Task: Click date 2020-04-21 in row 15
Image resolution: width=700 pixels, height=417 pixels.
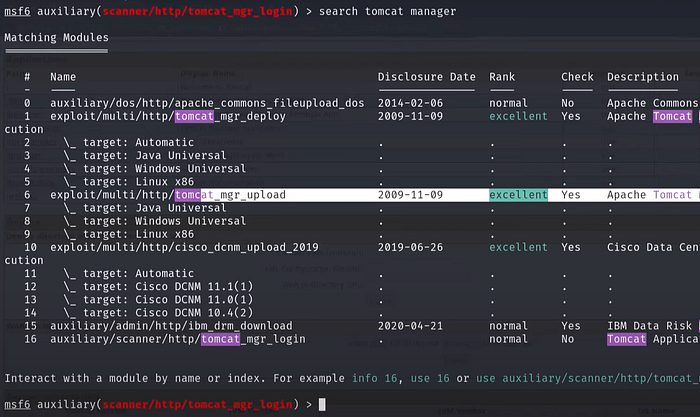Action: (410, 326)
